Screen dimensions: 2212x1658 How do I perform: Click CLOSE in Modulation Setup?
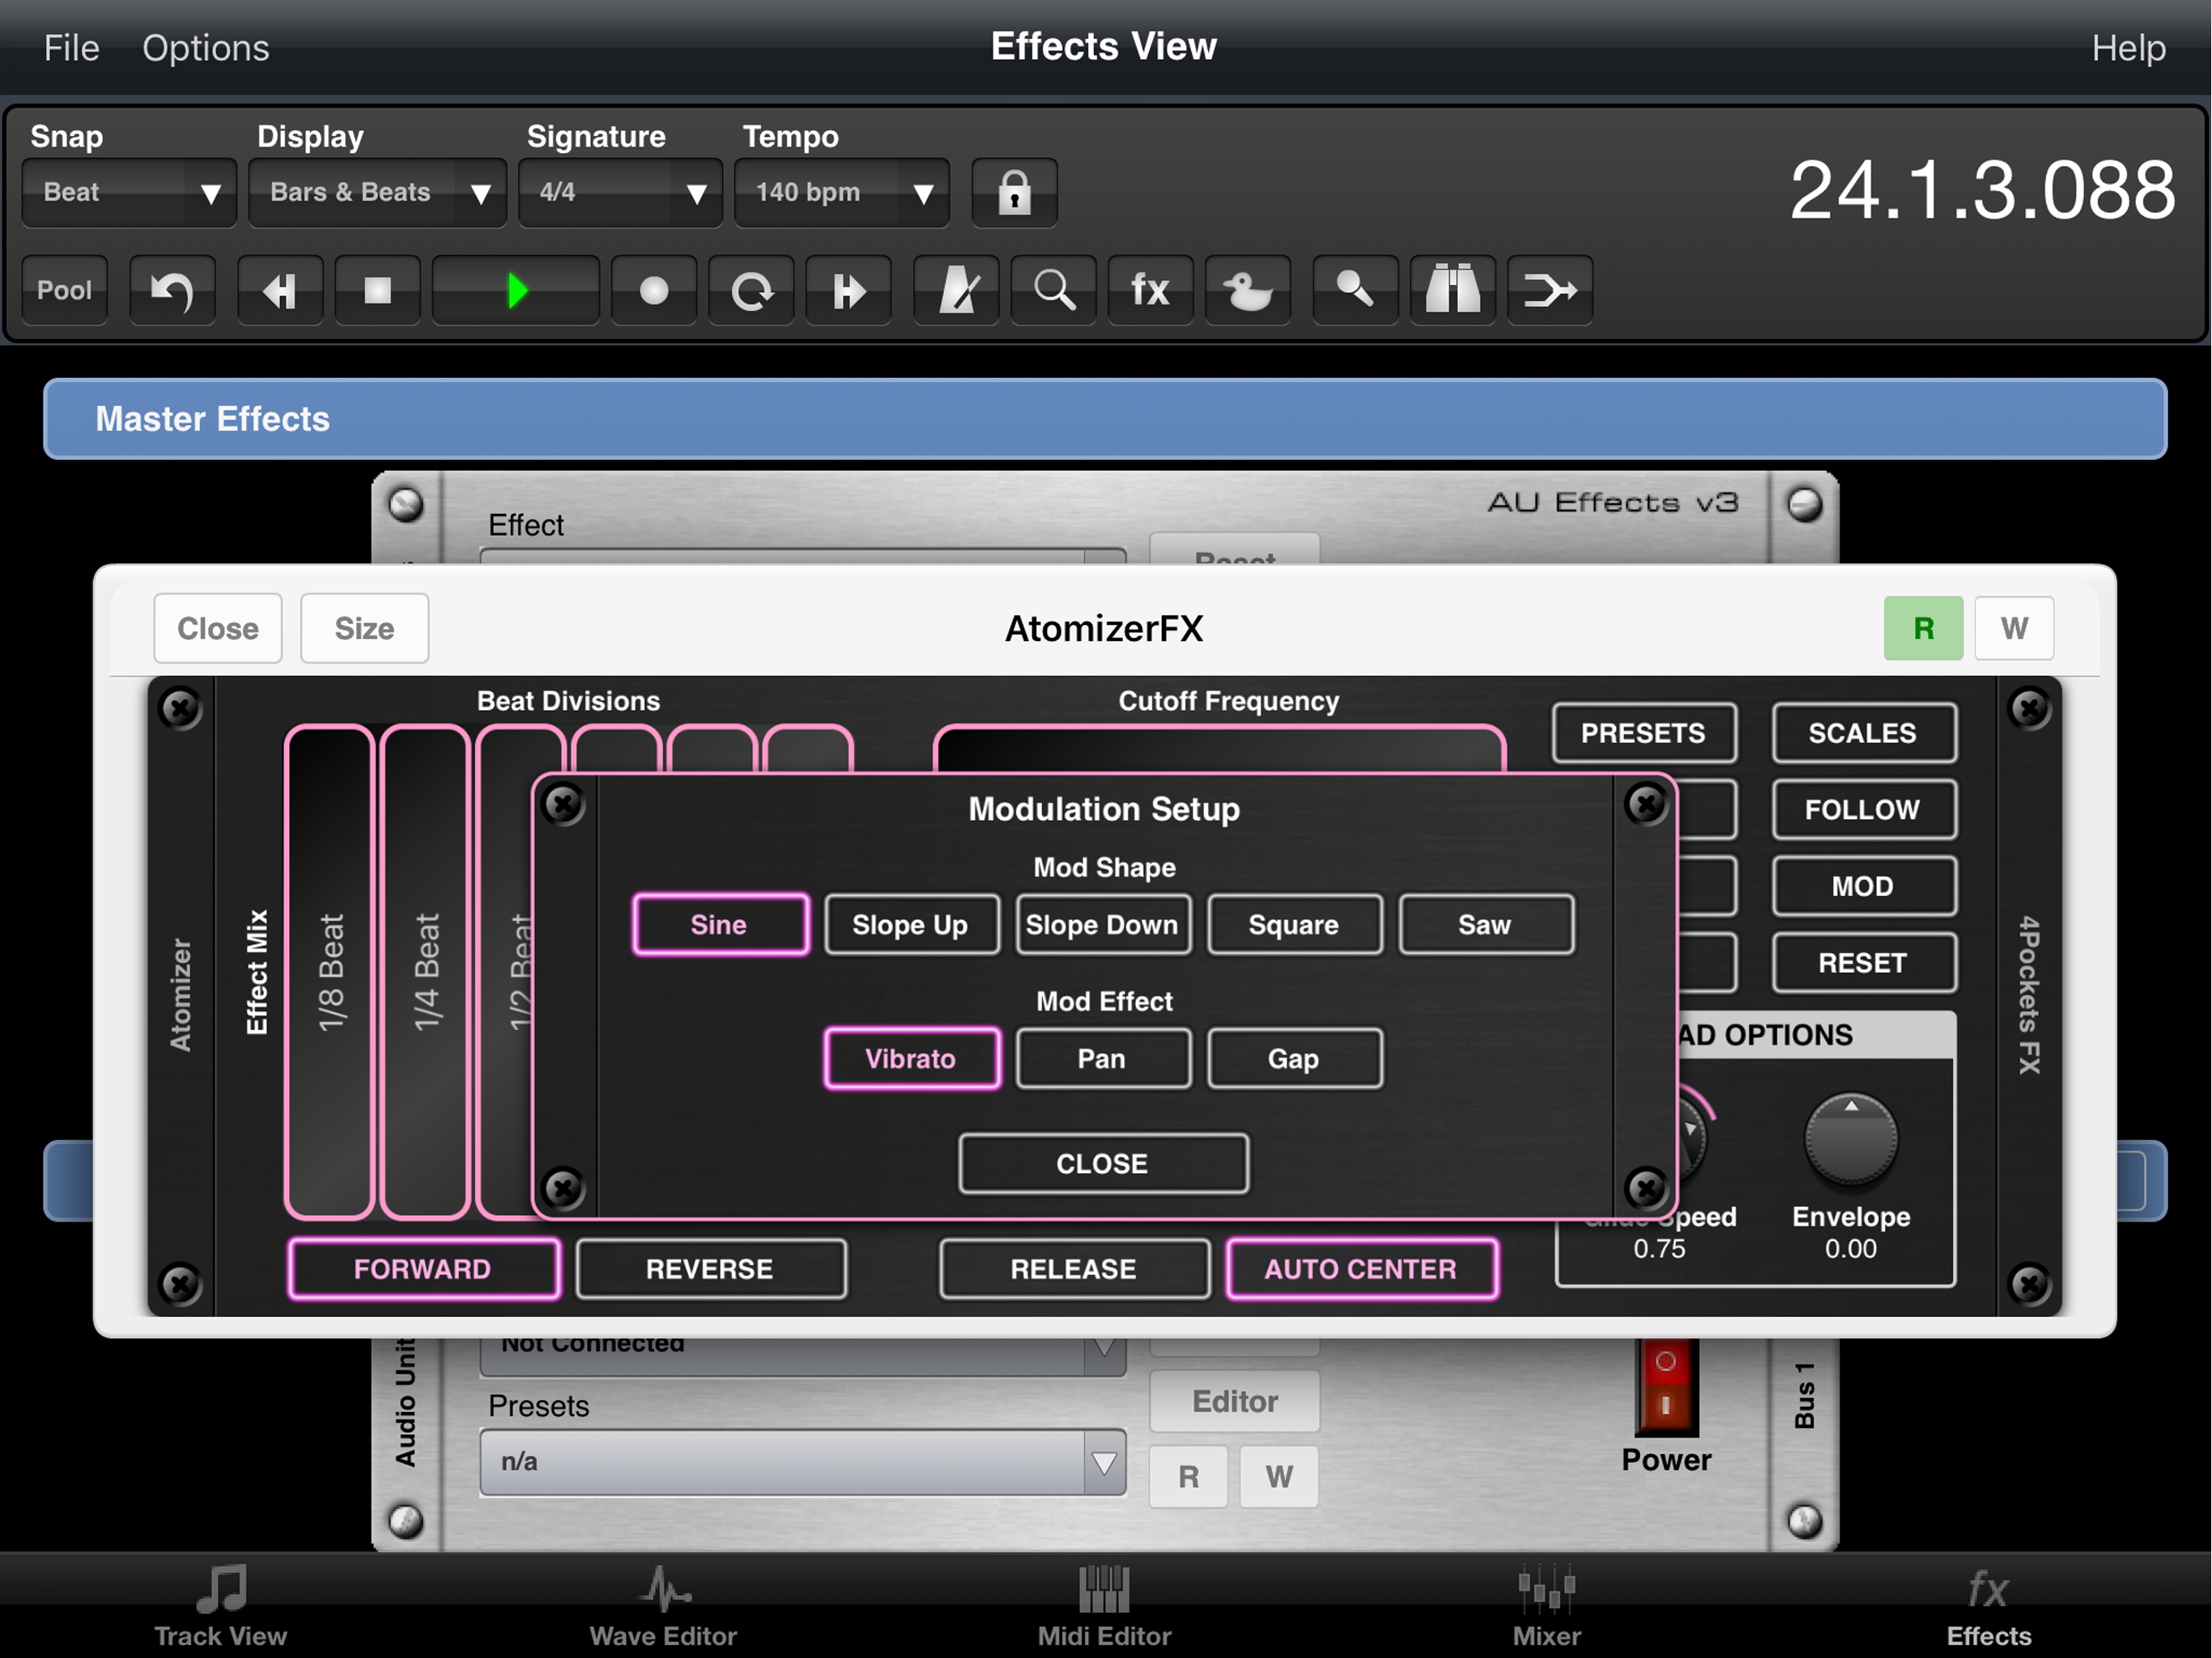pos(1102,1164)
